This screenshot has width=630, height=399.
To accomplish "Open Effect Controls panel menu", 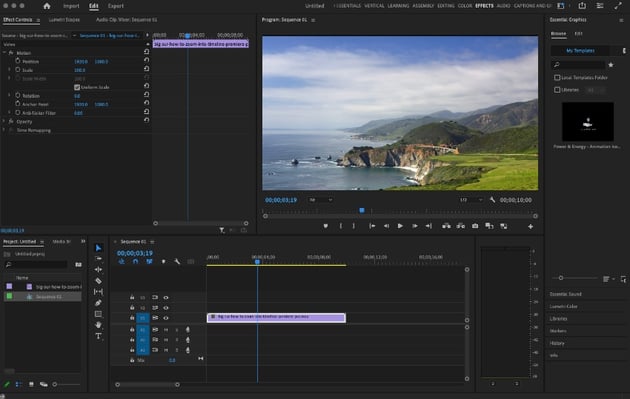I will pos(39,20).
